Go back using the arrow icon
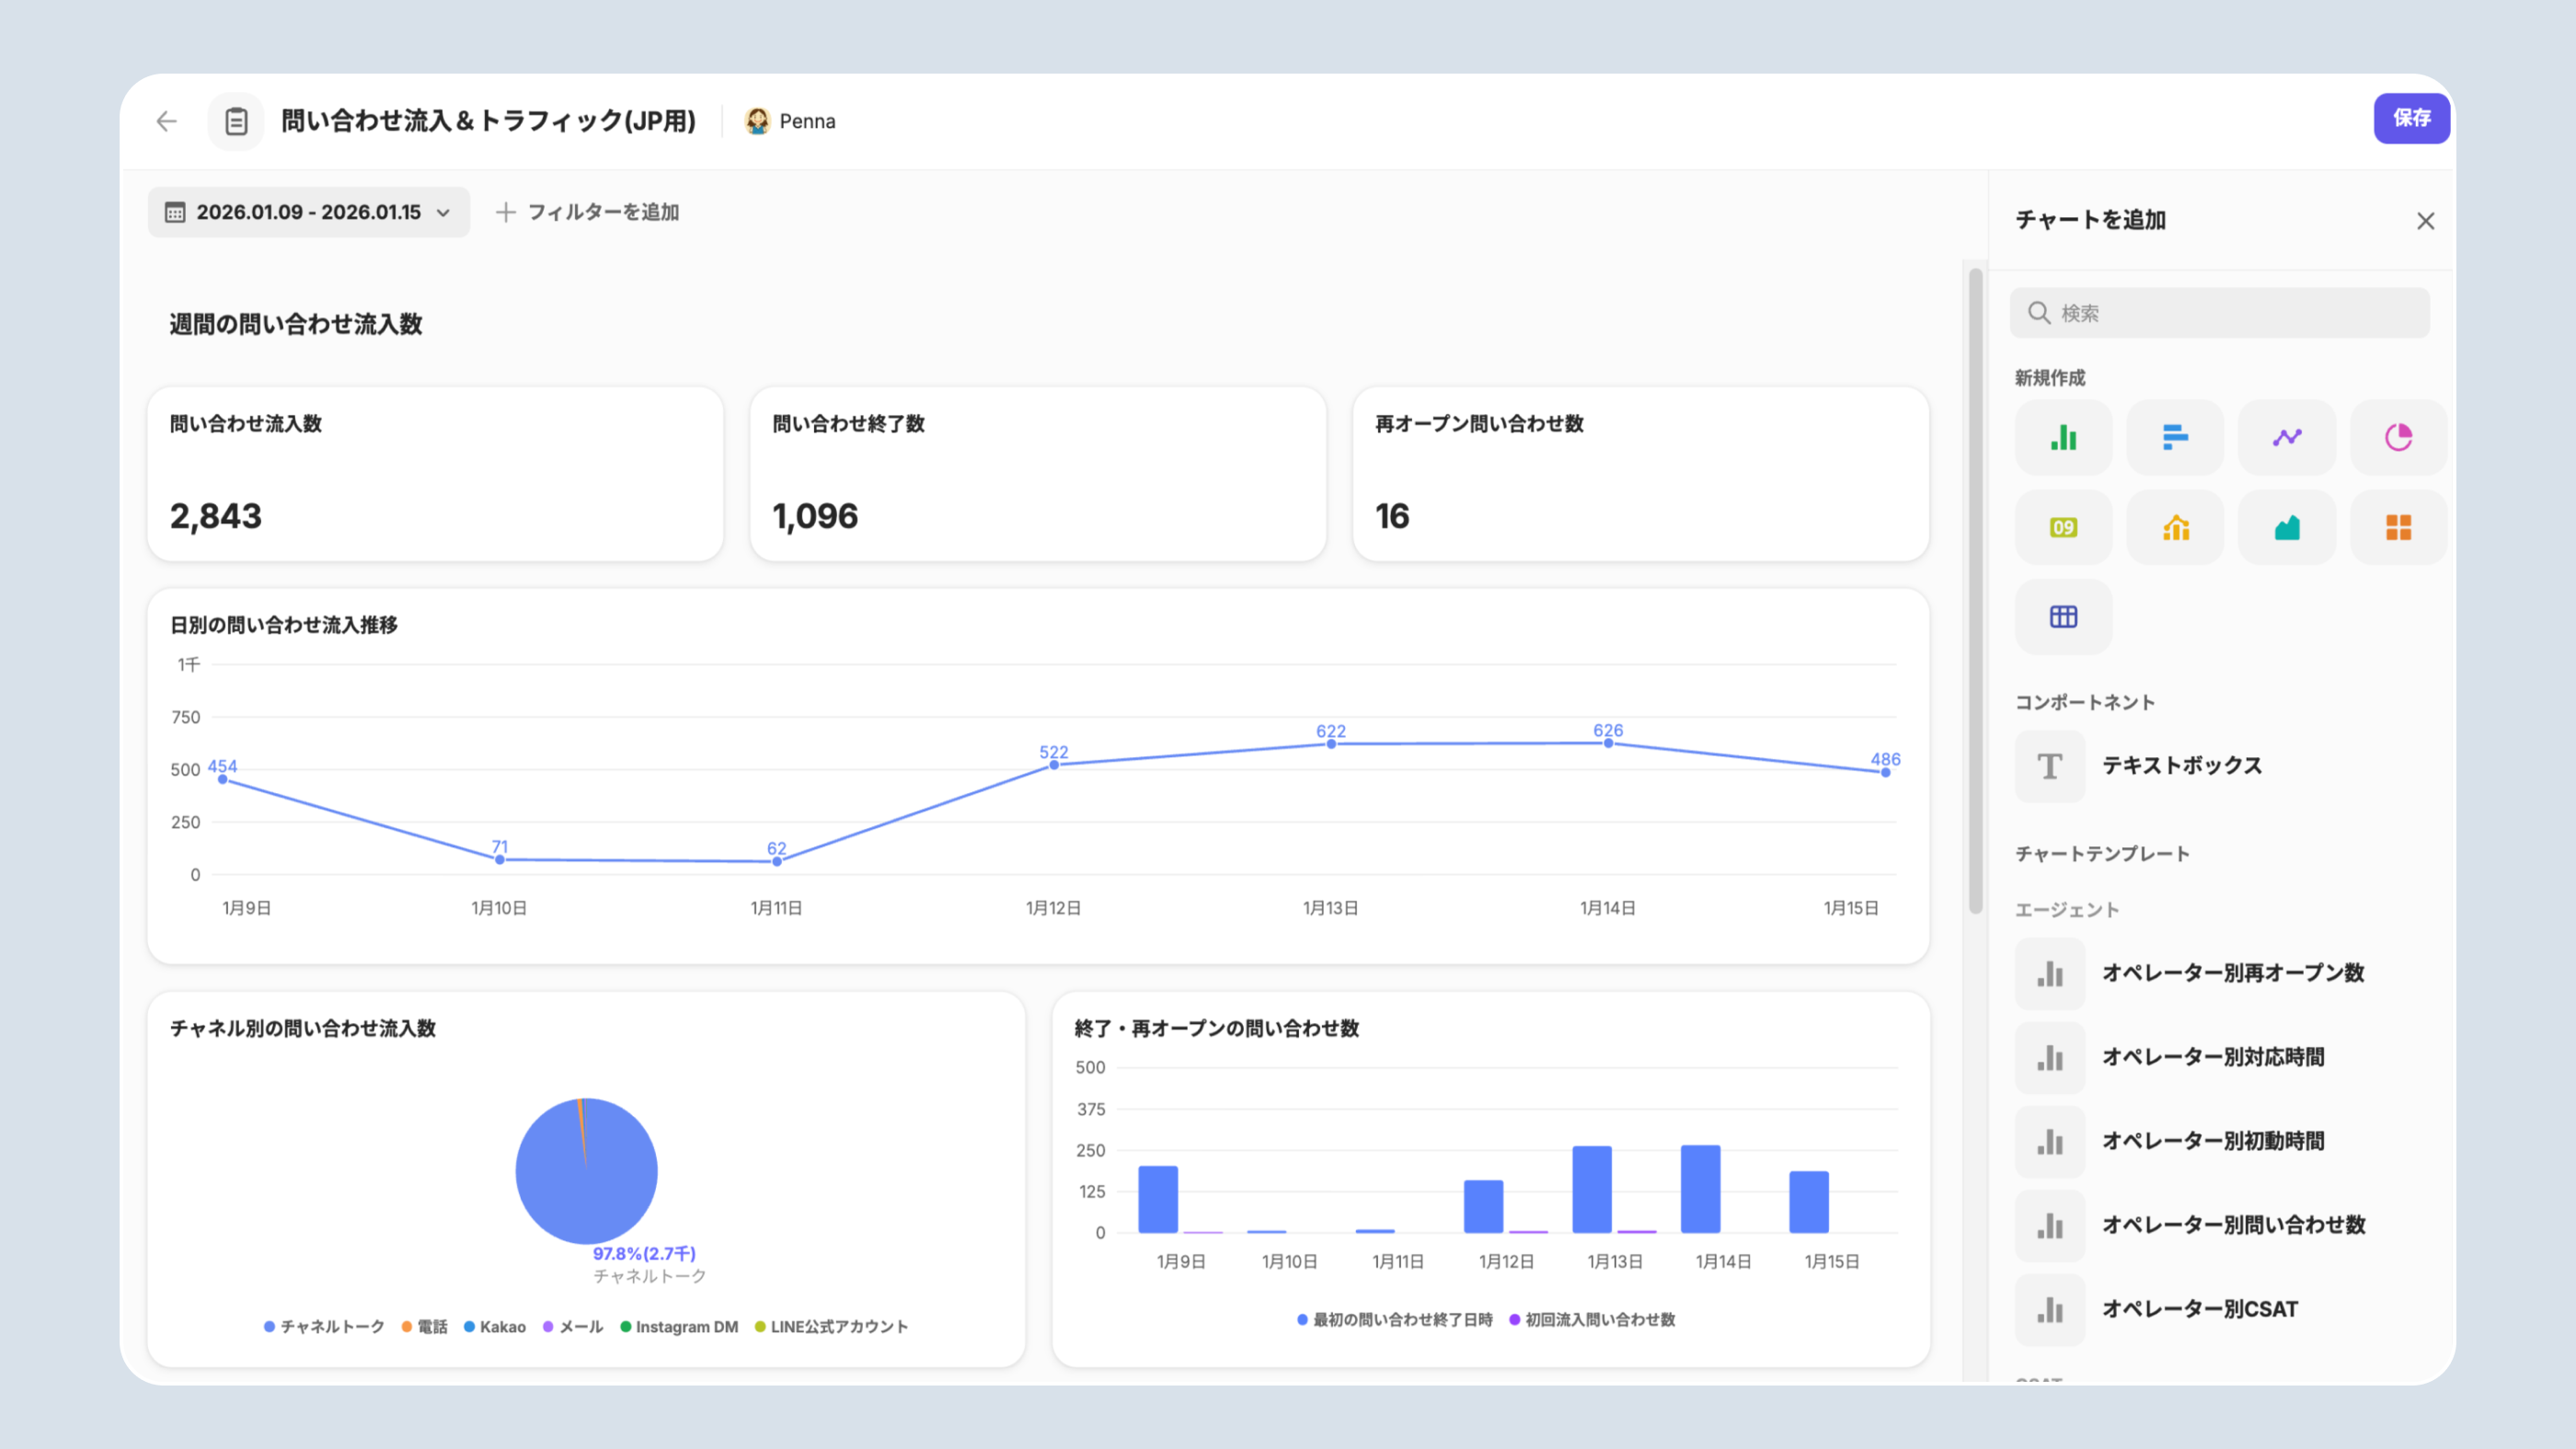The height and width of the screenshot is (1449, 2576). (x=166, y=121)
